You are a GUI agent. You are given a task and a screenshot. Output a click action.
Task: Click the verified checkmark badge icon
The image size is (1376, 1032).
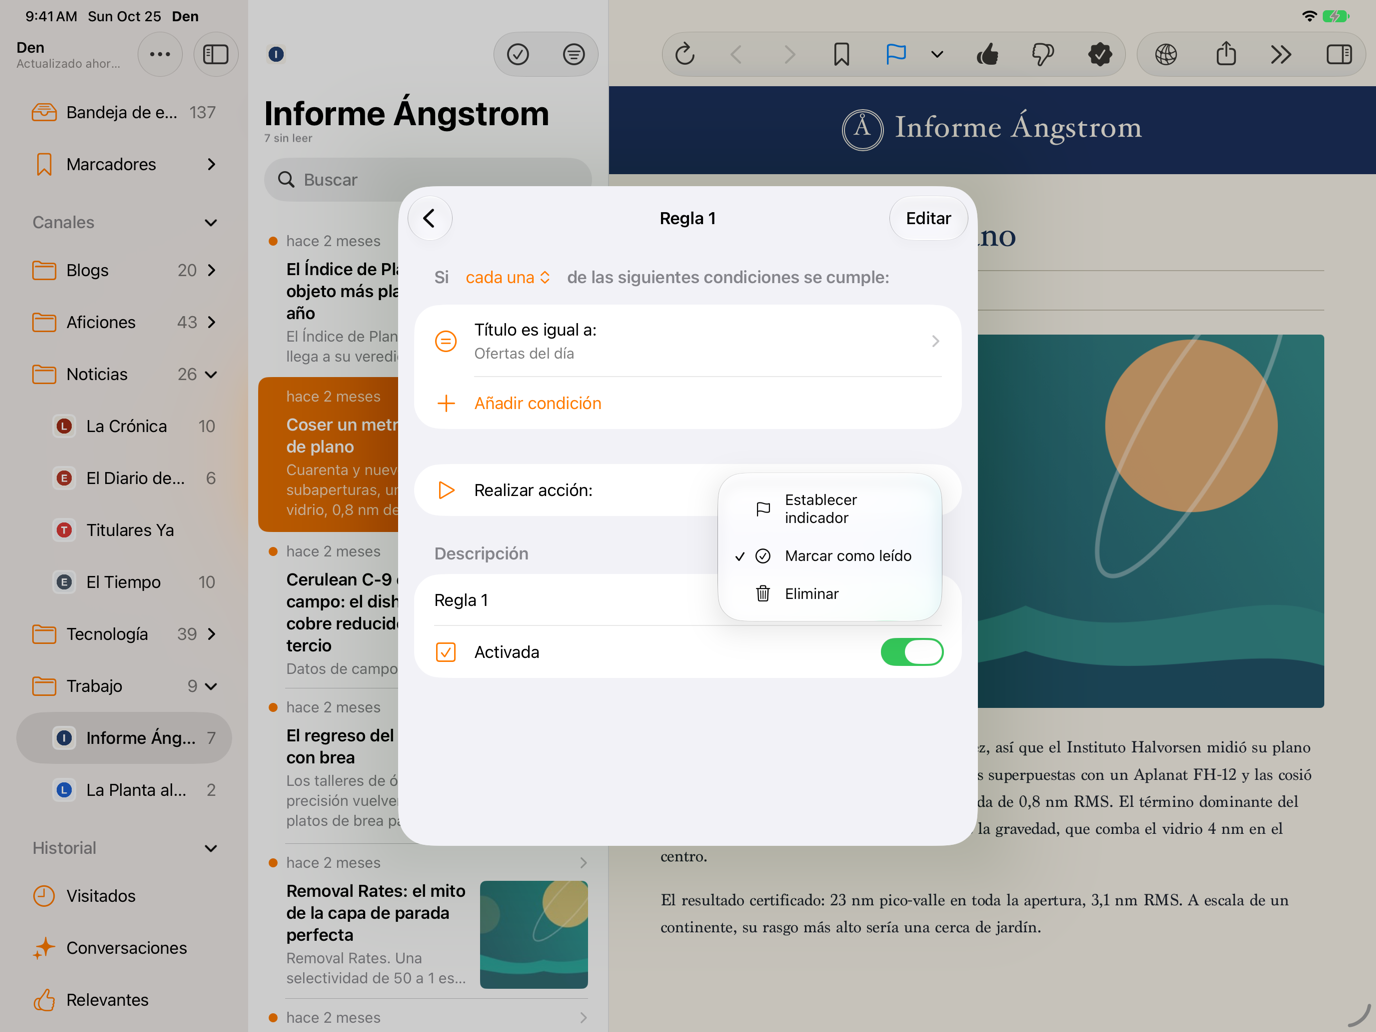coord(1100,54)
